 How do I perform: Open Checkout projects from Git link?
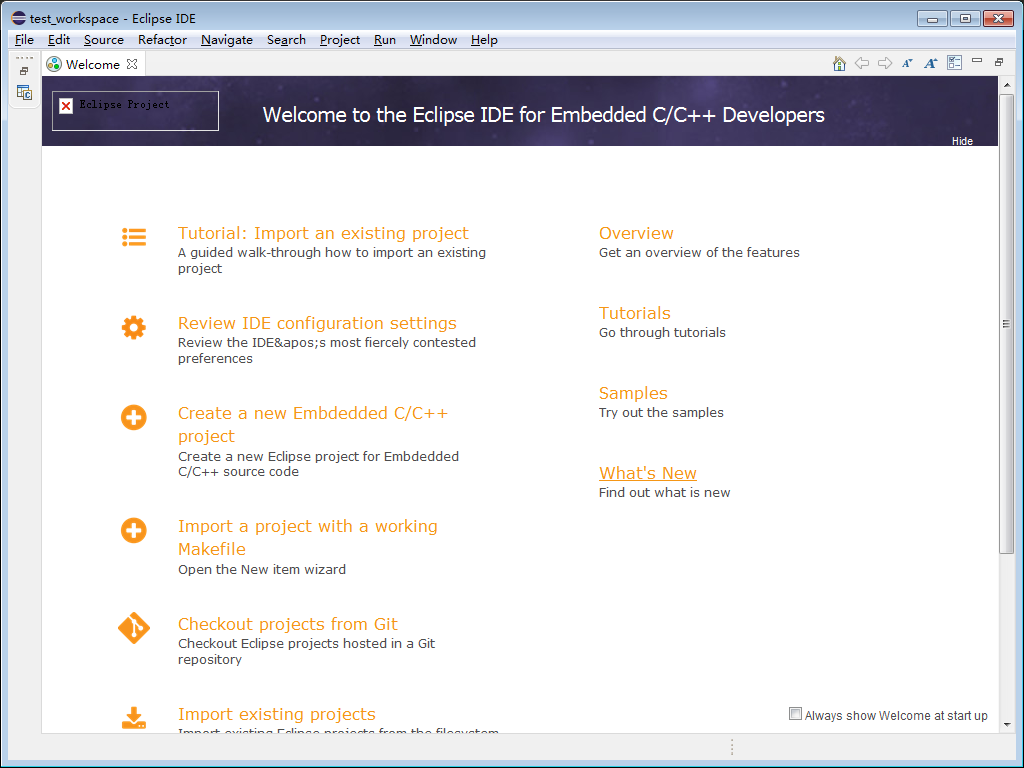pos(288,624)
